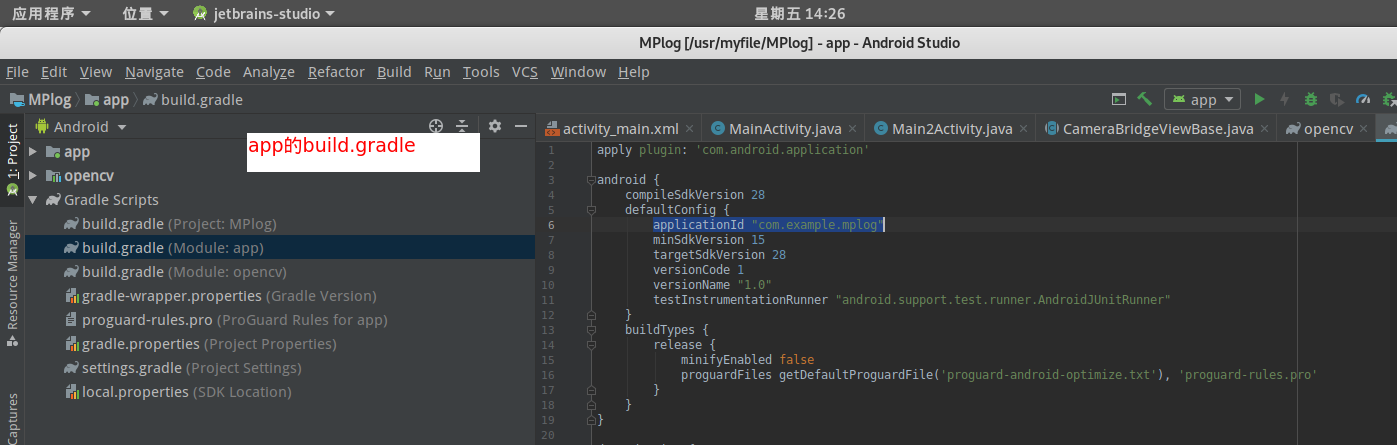Open the Profiler gauge icon
Screen dimensions: 1397x445
[x=1362, y=99]
